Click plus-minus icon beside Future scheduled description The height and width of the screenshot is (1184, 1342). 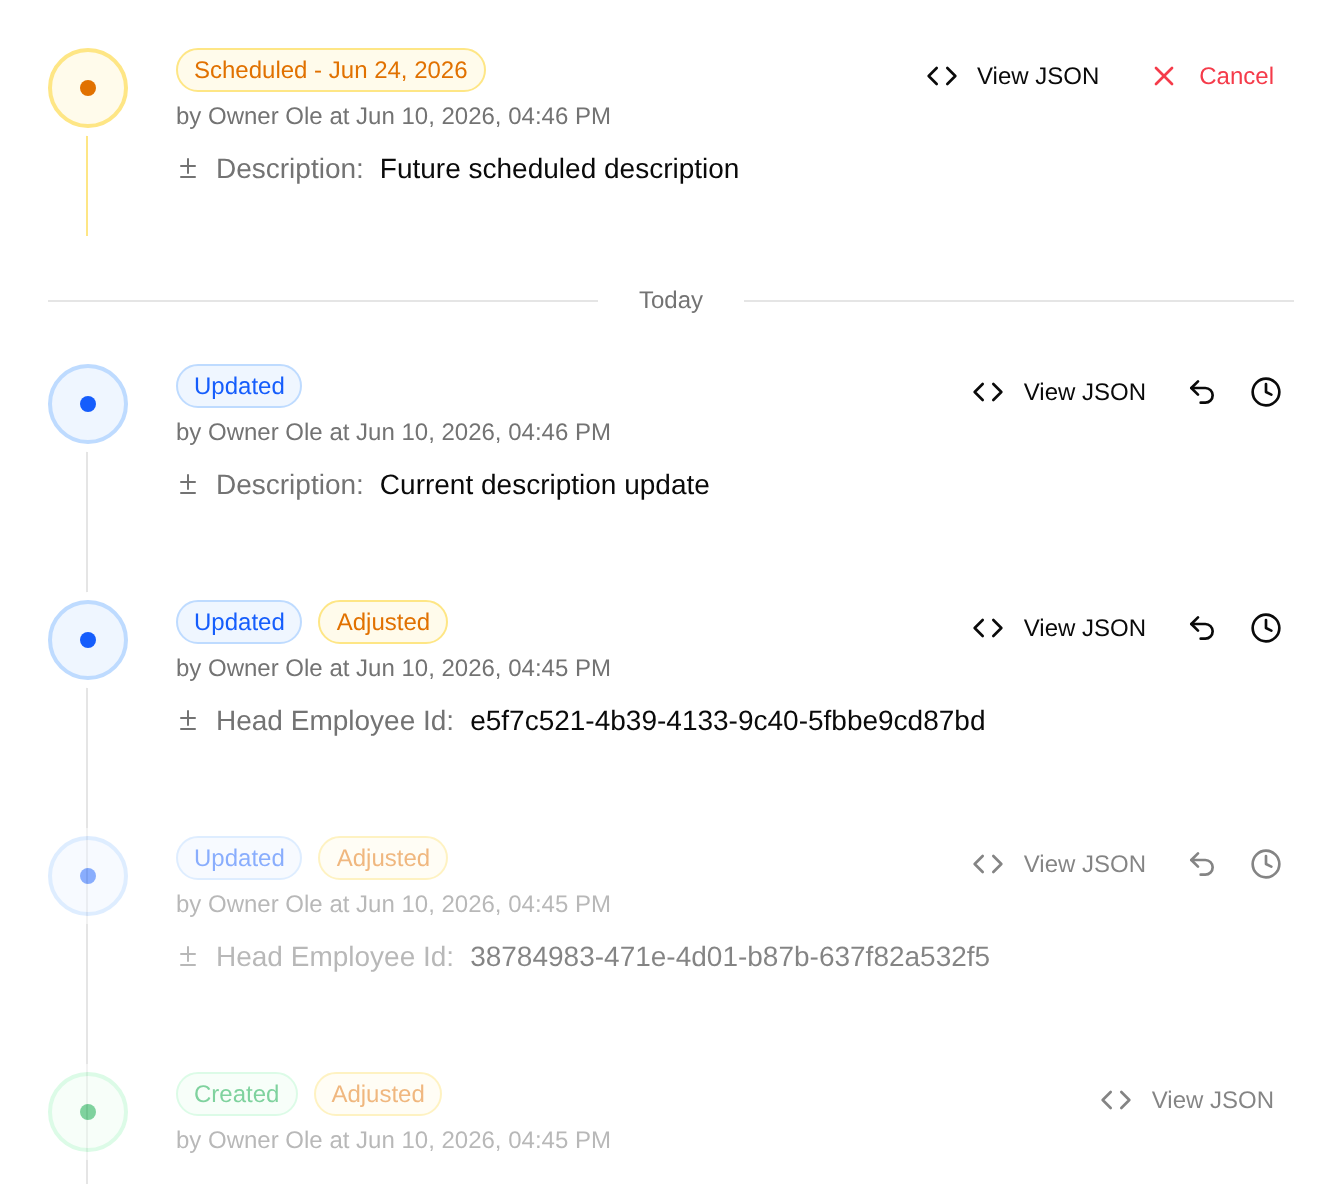click(x=188, y=169)
